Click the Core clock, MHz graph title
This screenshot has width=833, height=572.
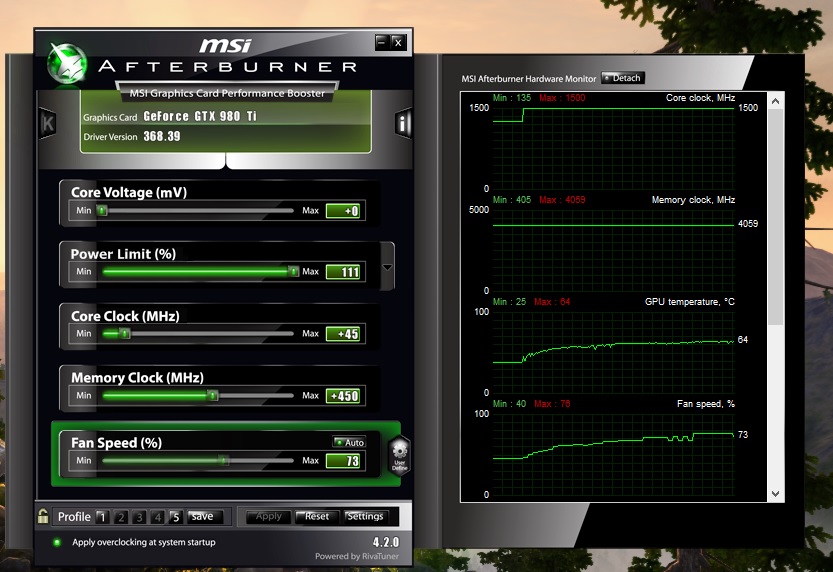[x=700, y=98]
